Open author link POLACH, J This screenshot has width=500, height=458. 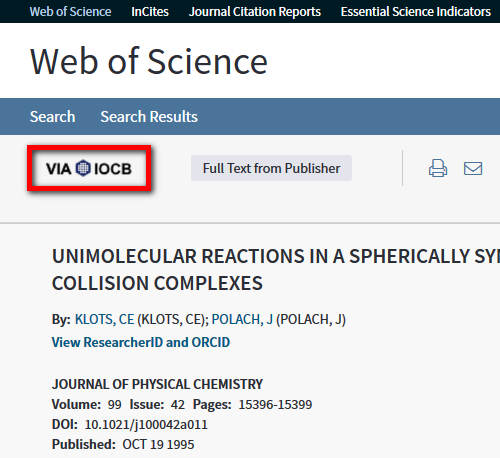[x=242, y=319]
